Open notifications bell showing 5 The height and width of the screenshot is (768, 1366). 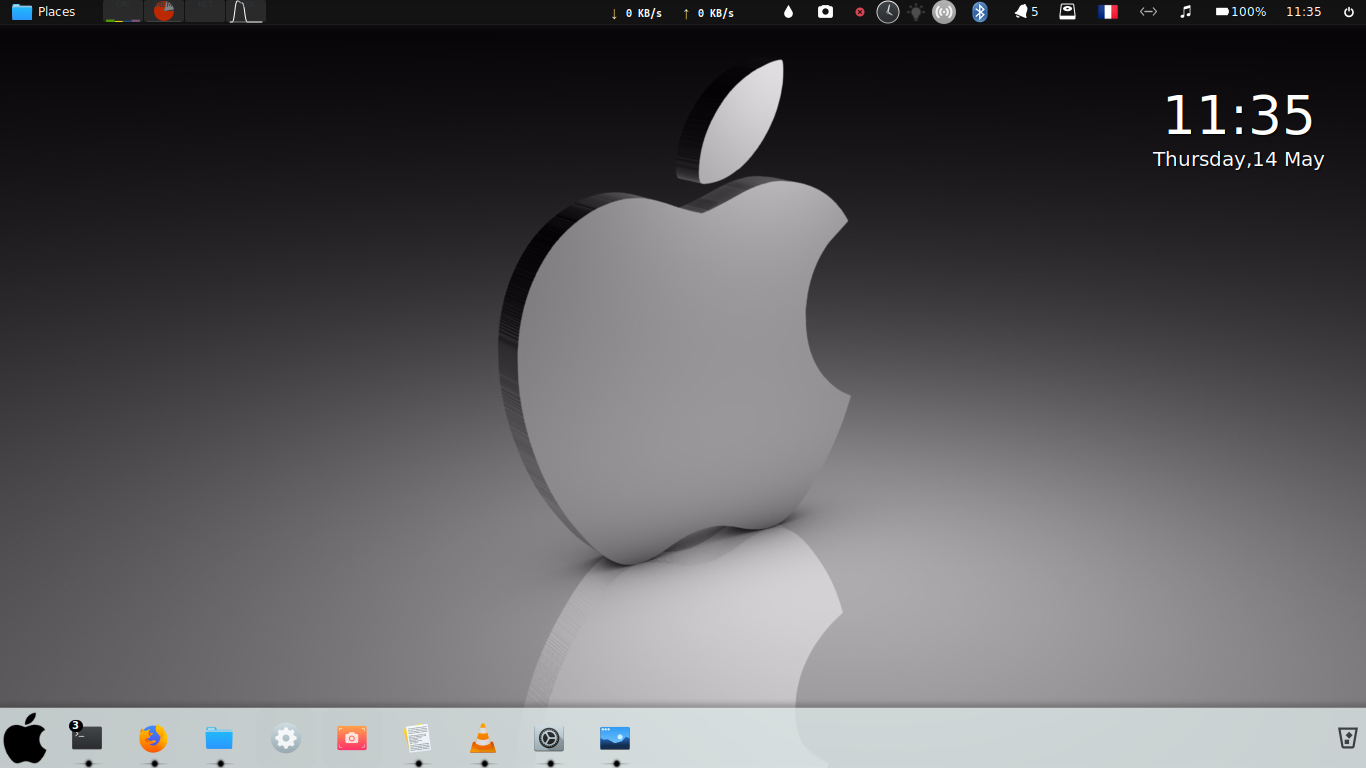coord(1026,12)
